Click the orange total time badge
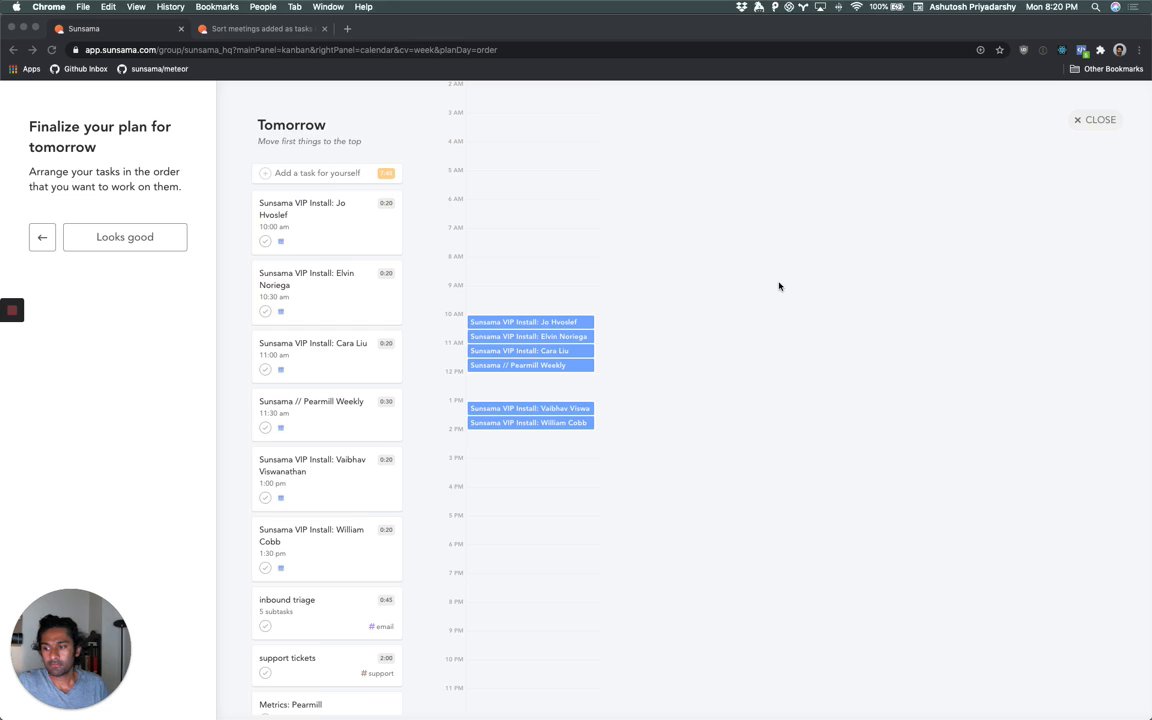This screenshot has height=720, width=1152. click(x=386, y=173)
